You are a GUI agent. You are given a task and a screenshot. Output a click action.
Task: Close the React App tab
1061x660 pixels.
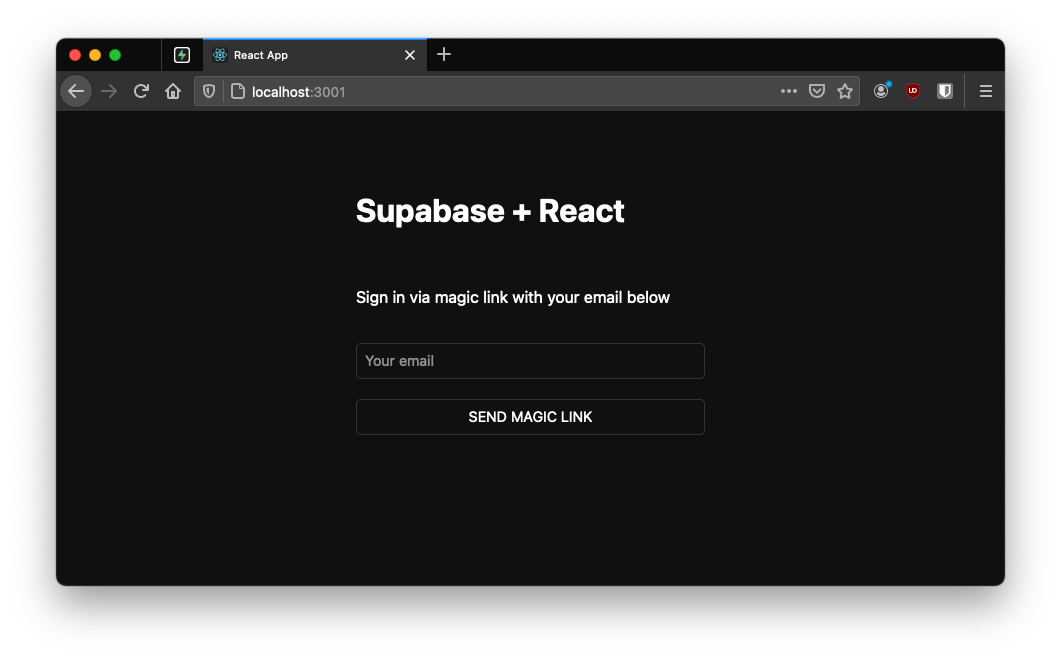[x=409, y=55]
